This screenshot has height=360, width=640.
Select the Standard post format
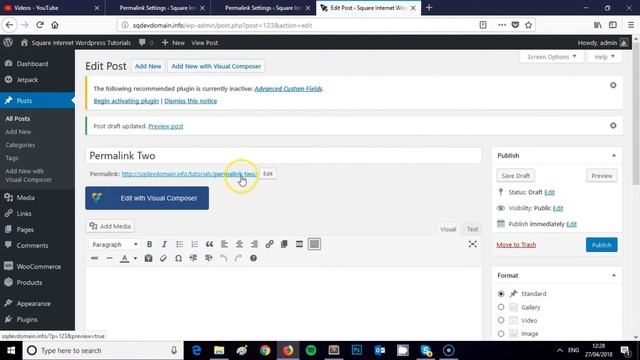coord(501,294)
